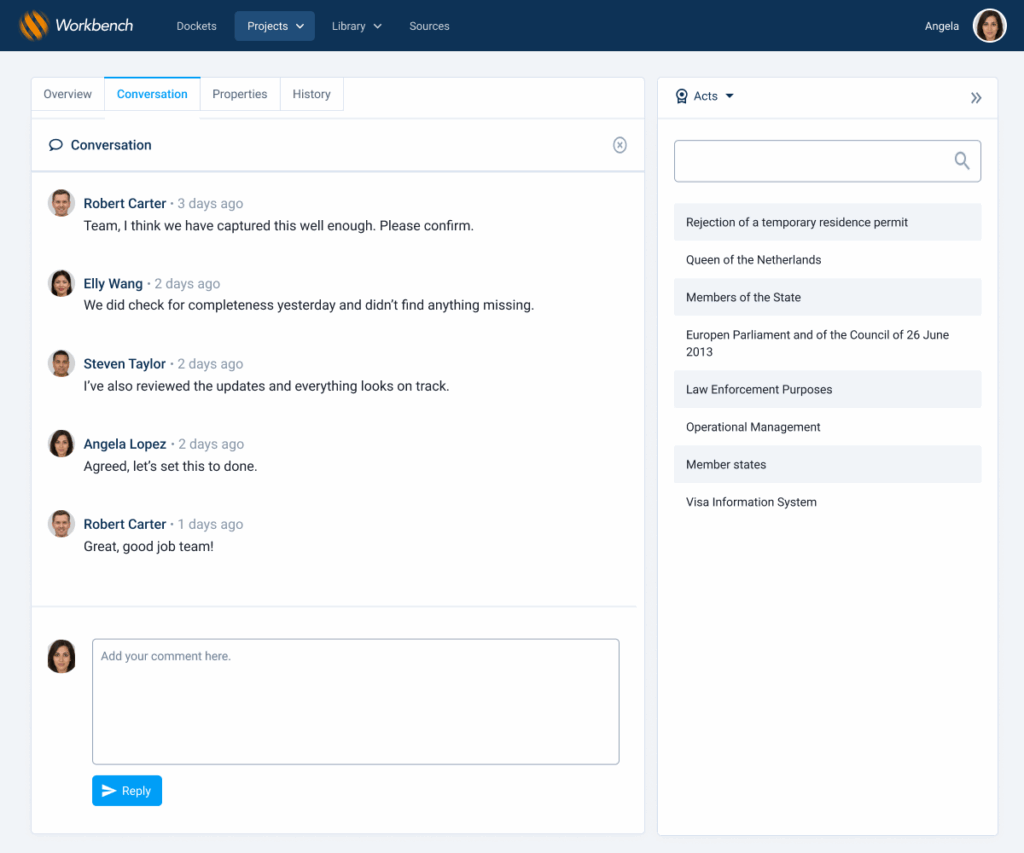
Task: Click Elly Wang's avatar in the conversation
Action: click(x=62, y=283)
